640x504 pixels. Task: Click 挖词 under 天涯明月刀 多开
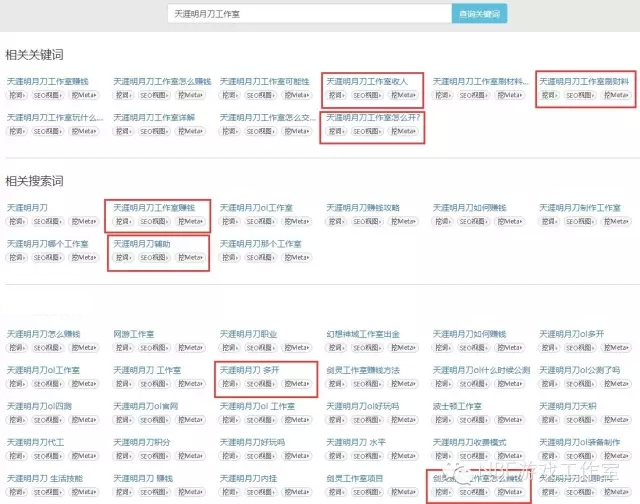point(230,383)
